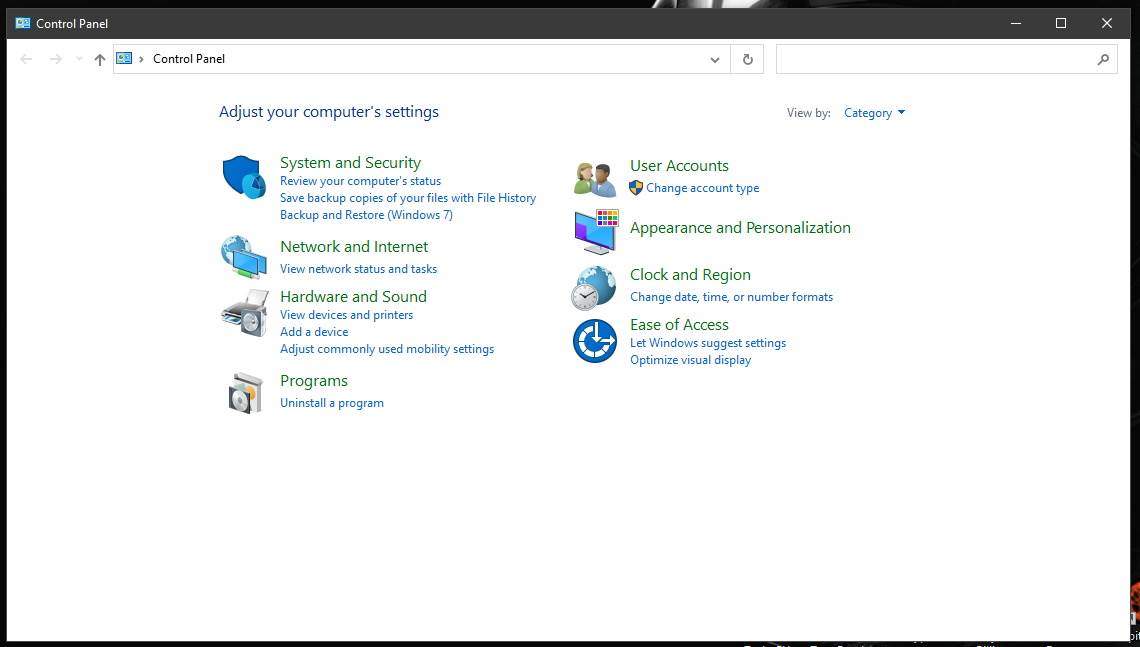Screen dimensions: 1140x647
Task: Refresh the Control Panel view
Action: 747,59
